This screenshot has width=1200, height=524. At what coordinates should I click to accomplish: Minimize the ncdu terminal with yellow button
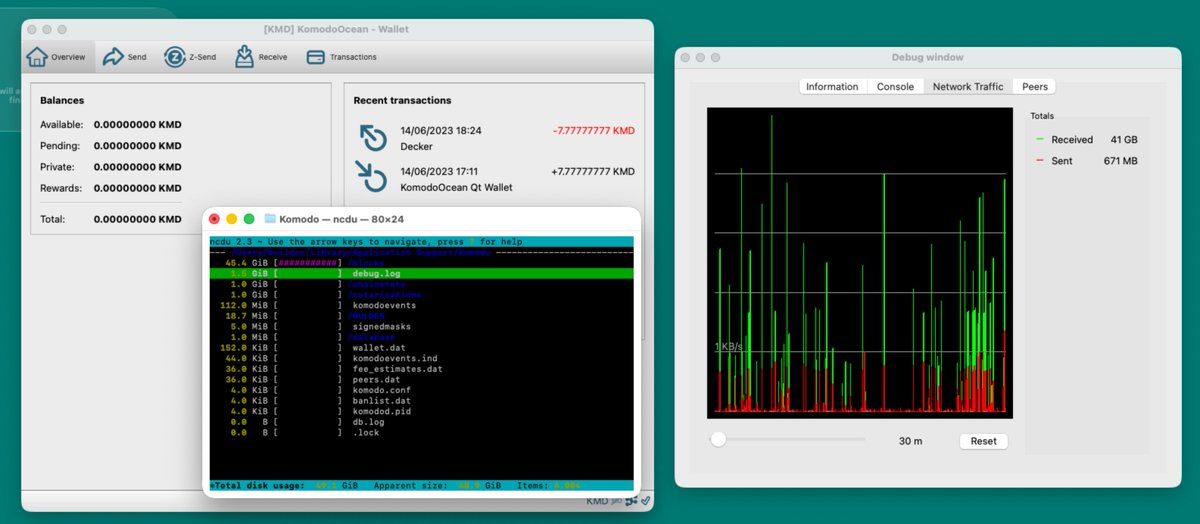[231, 218]
